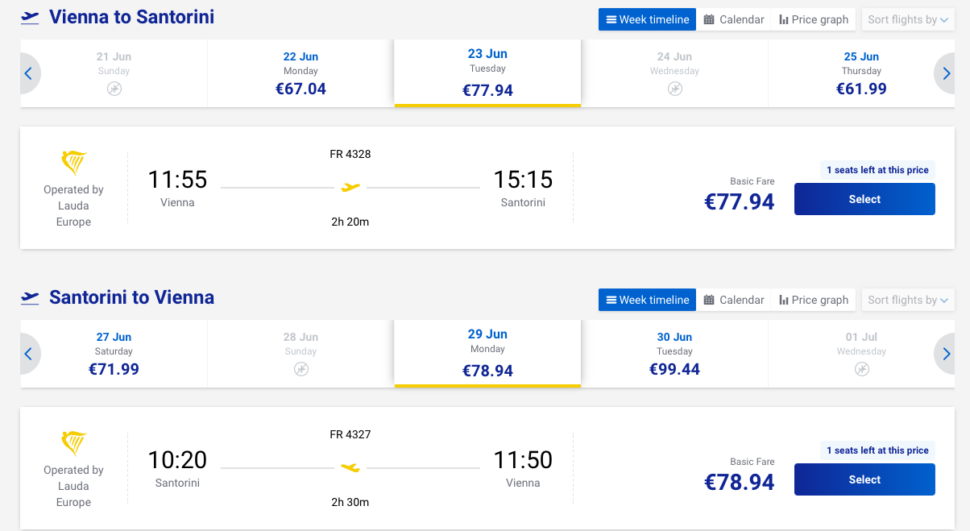Click return airplane icon beside Santorini to Vienna
The width and height of the screenshot is (970, 531).
click(x=30, y=298)
